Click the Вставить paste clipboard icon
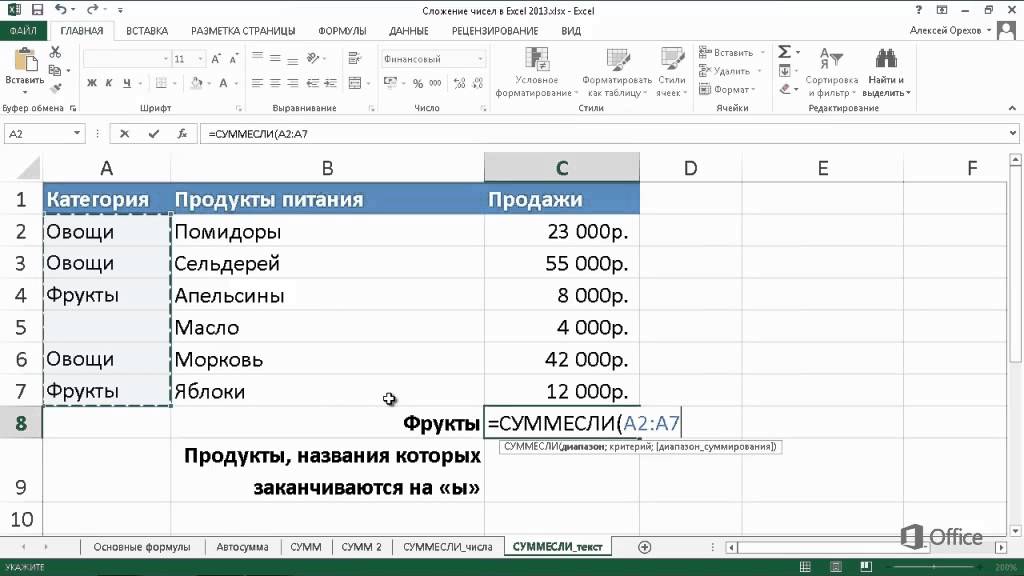Image resolution: width=1024 pixels, height=576 pixels. point(25,61)
